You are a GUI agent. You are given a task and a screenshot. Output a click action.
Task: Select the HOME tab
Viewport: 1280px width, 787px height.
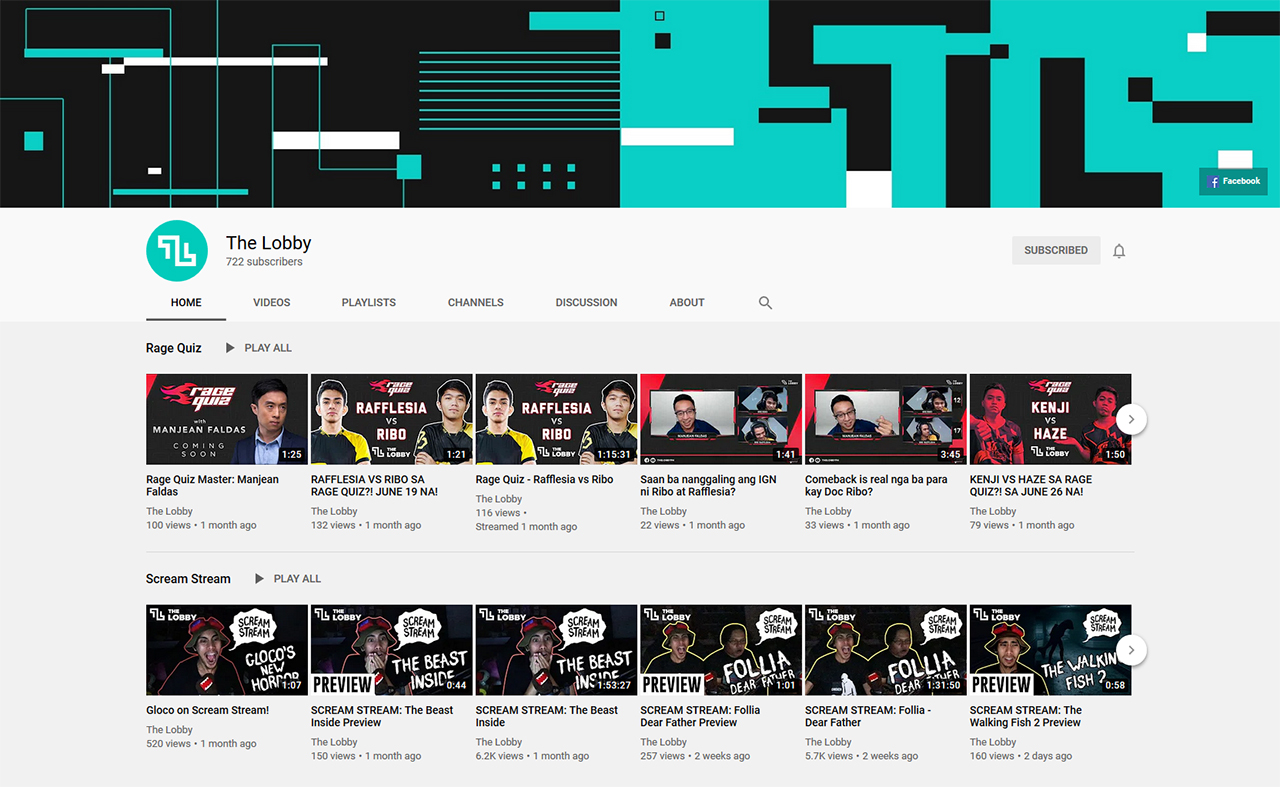click(186, 302)
